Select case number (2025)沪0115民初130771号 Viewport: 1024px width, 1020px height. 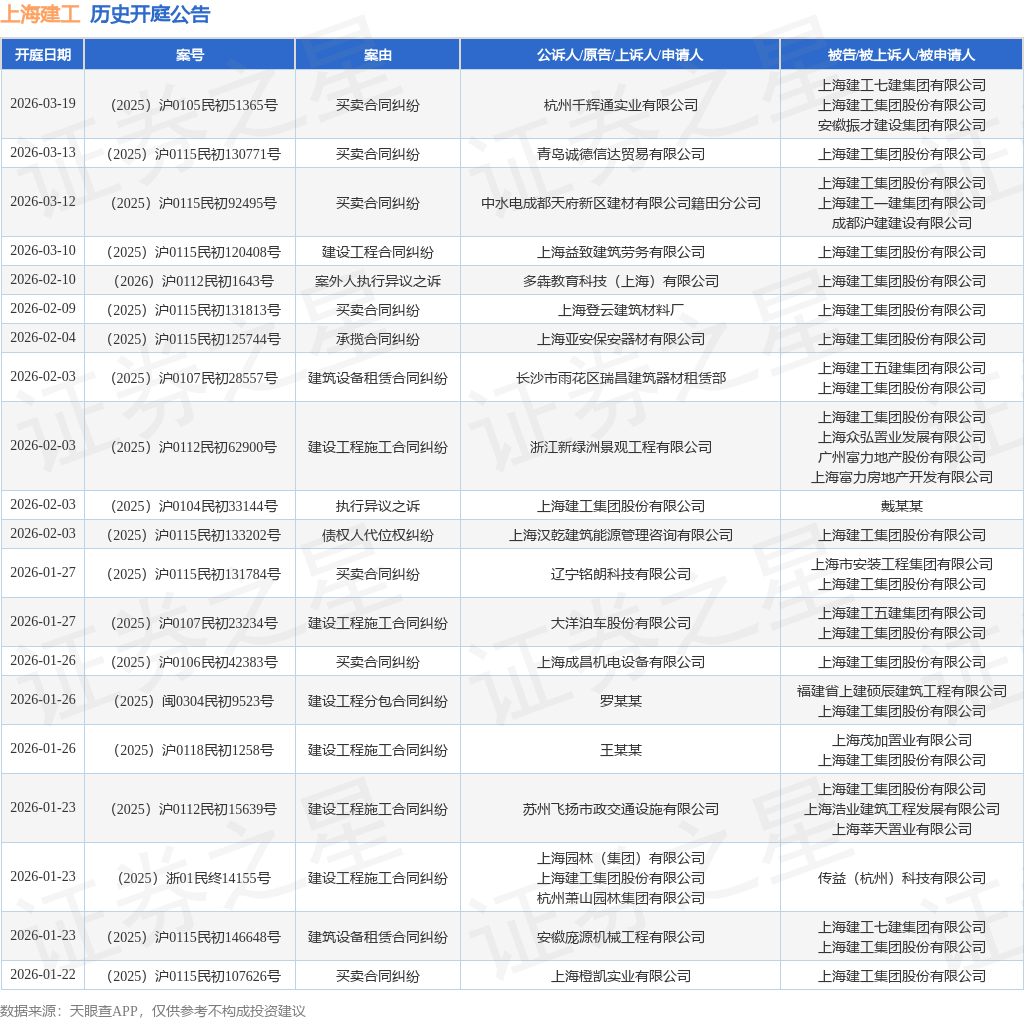point(194,153)
